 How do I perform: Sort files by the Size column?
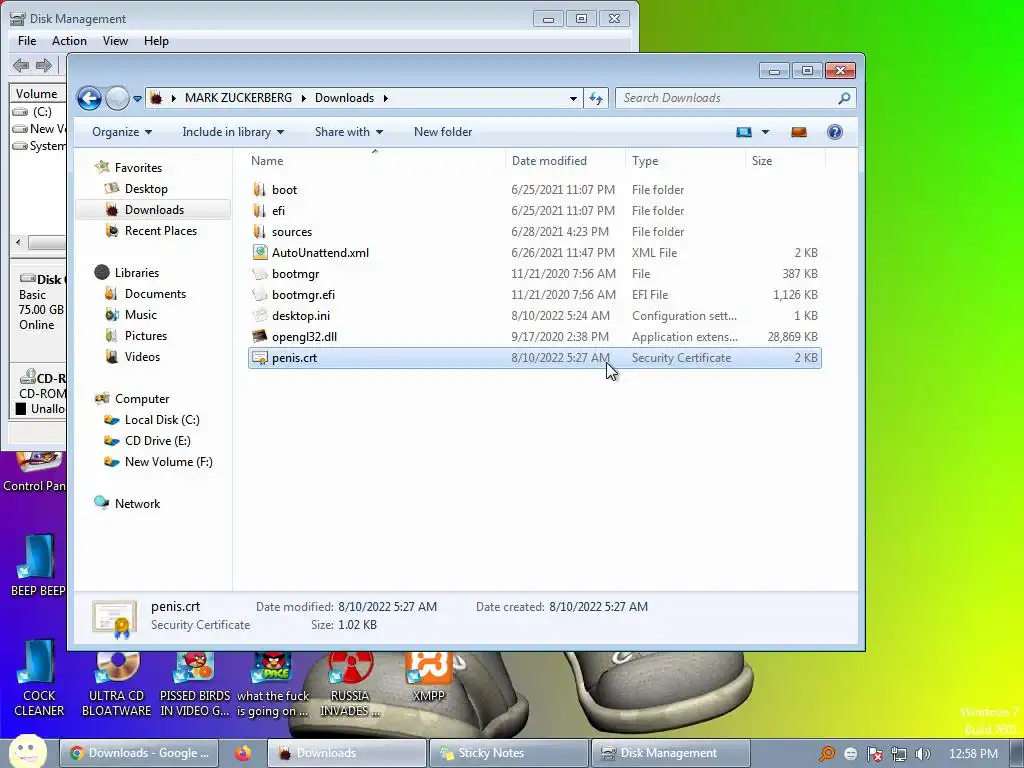coord(785,161)
